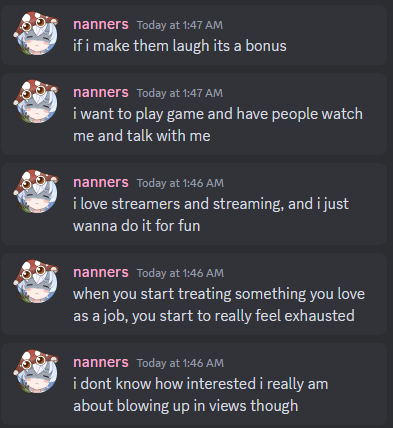Open nanners profile from 'i want to play game' message
The width and height of the screenshot is (393, 428).
click(101, 93)
